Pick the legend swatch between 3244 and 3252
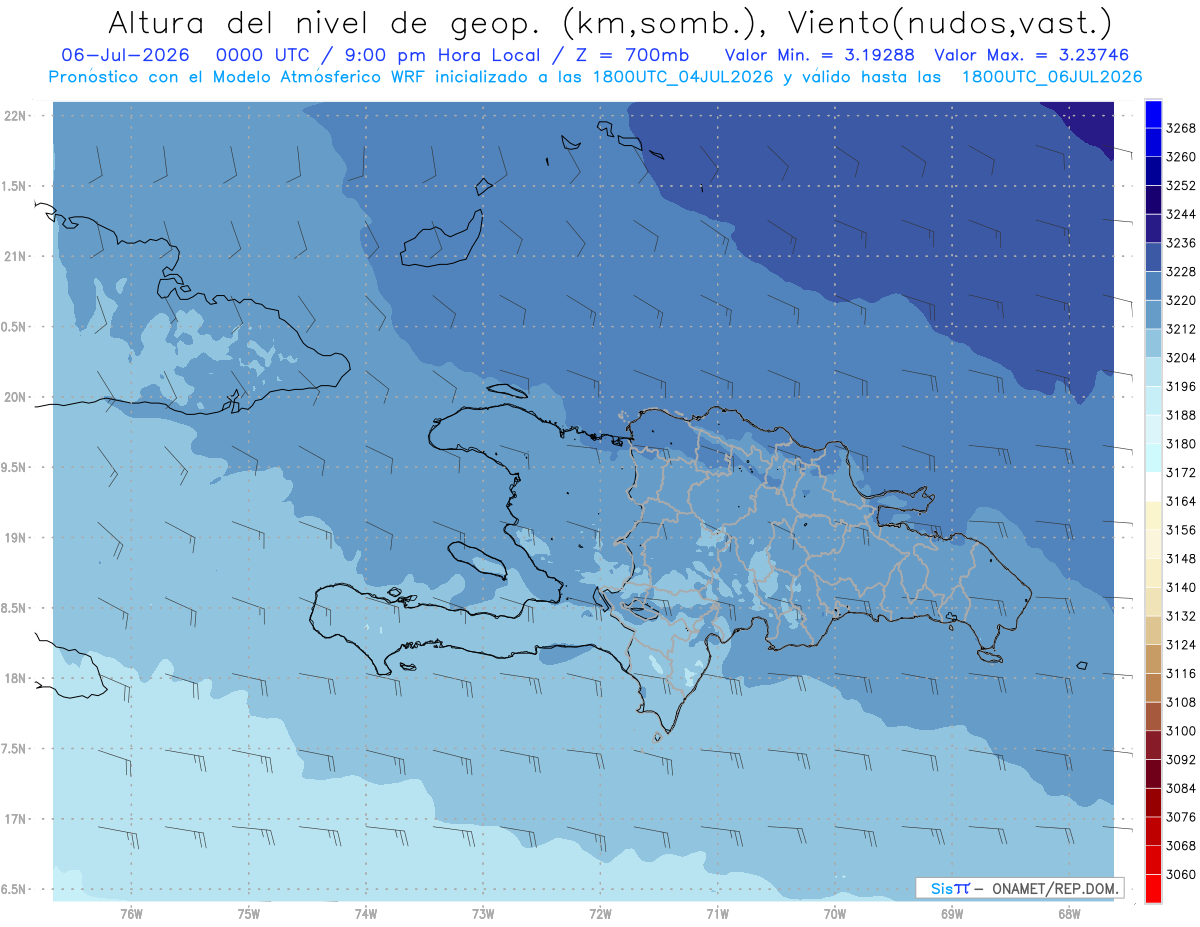The height and width of the screenshot is (927, 1200). pos(1153,200)
